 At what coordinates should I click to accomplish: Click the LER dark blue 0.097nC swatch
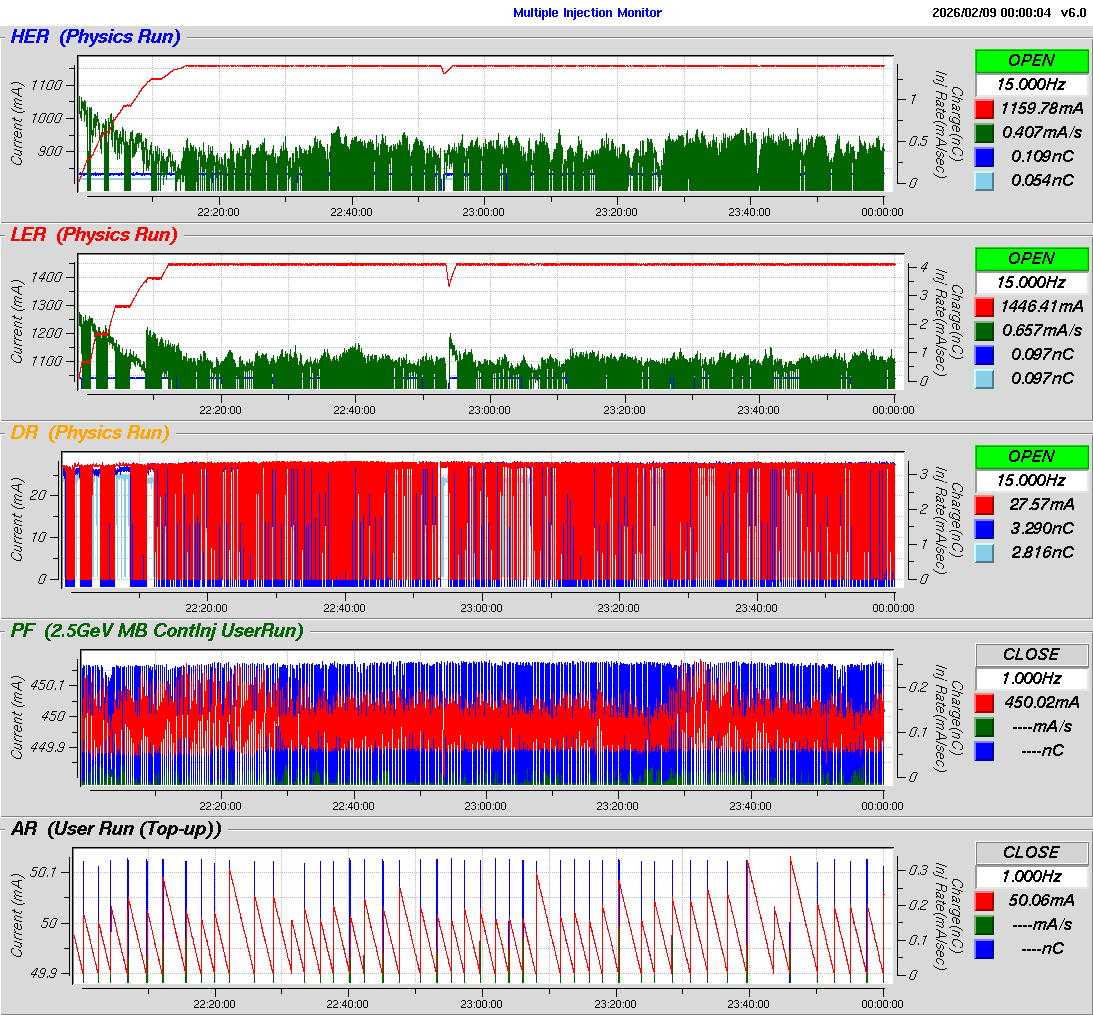984,354
